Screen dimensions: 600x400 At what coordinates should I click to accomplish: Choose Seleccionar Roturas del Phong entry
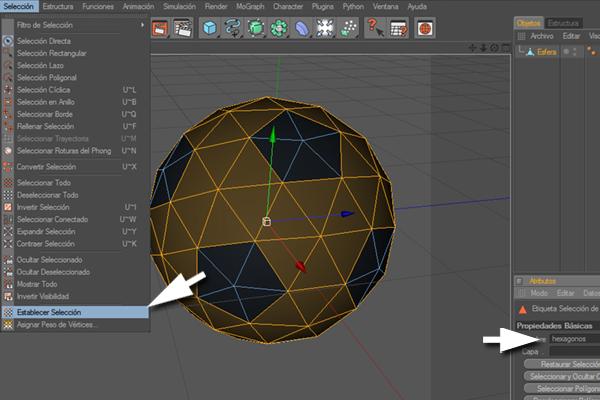point(75,151)
